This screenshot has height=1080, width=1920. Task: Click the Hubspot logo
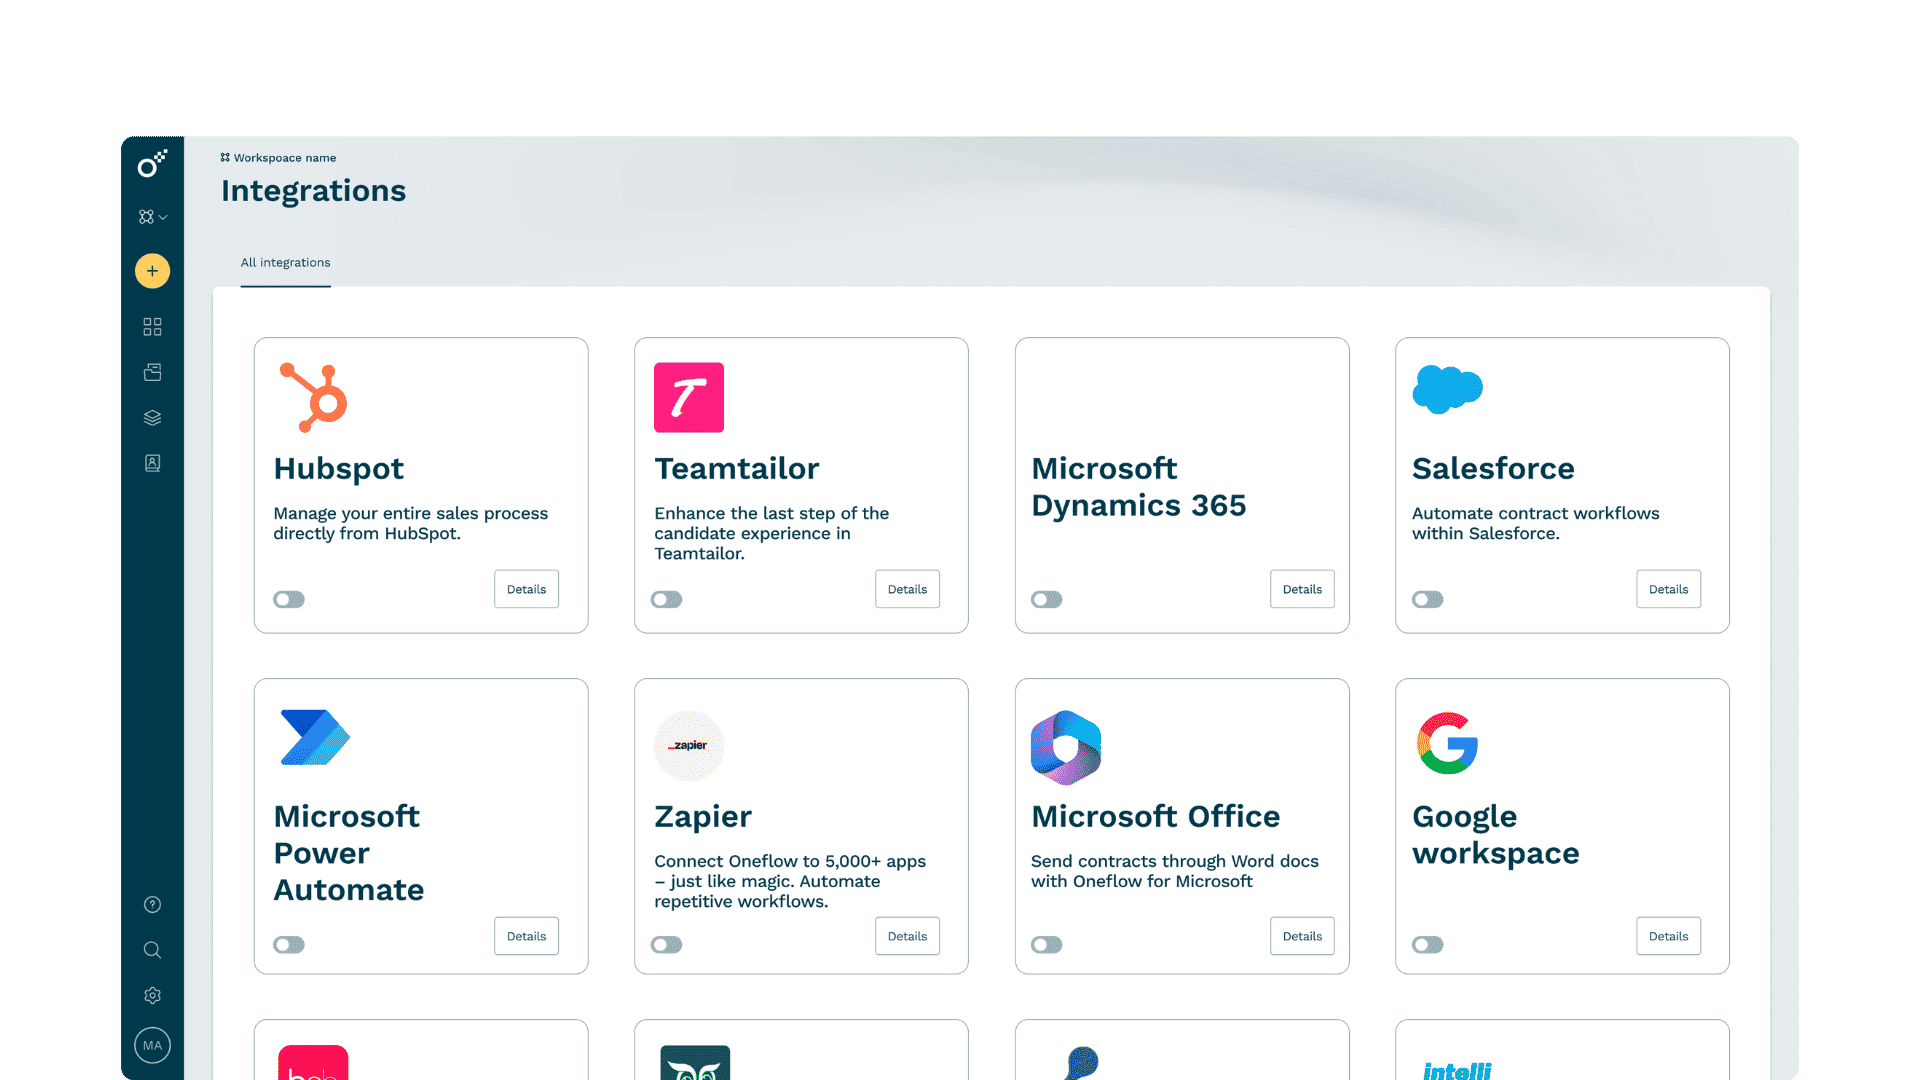pyautogui.click(x=313, y=397)
